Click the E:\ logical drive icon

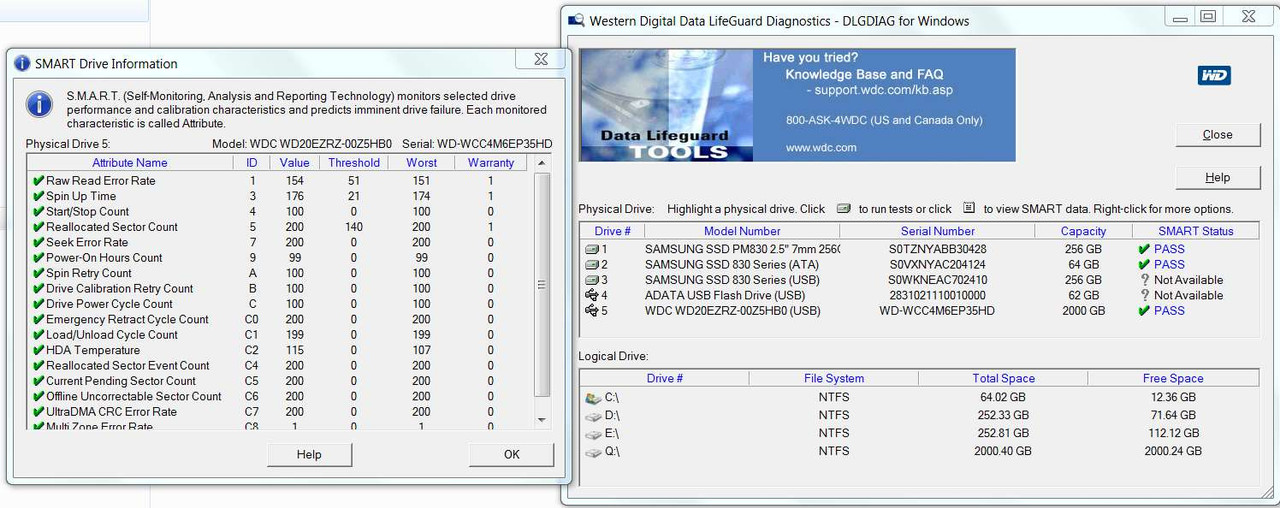(x=593, y=433)
